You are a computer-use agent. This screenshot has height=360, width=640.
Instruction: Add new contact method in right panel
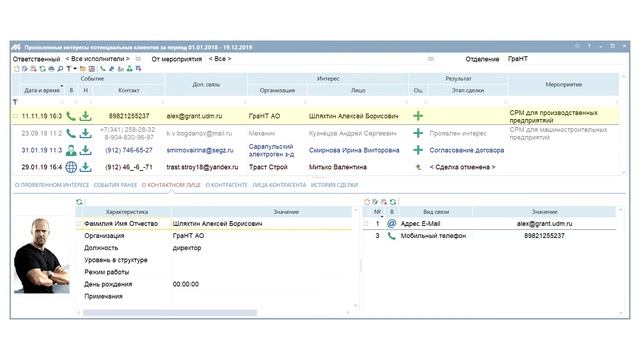point(367,202)
